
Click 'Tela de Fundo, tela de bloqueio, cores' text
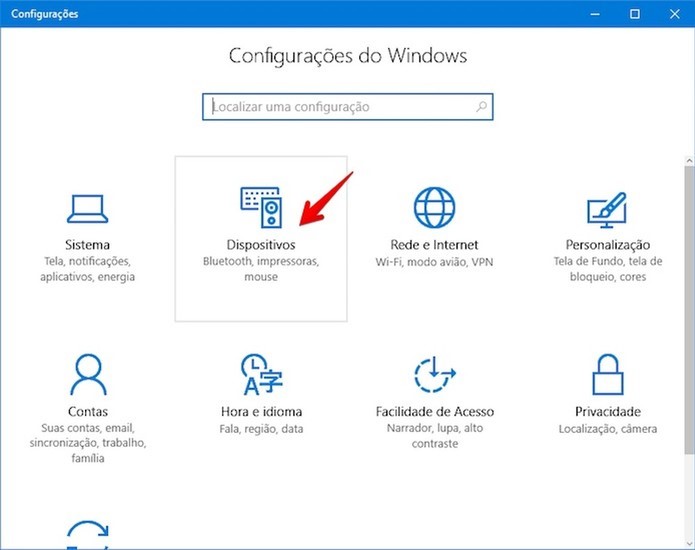pos(608,269)
